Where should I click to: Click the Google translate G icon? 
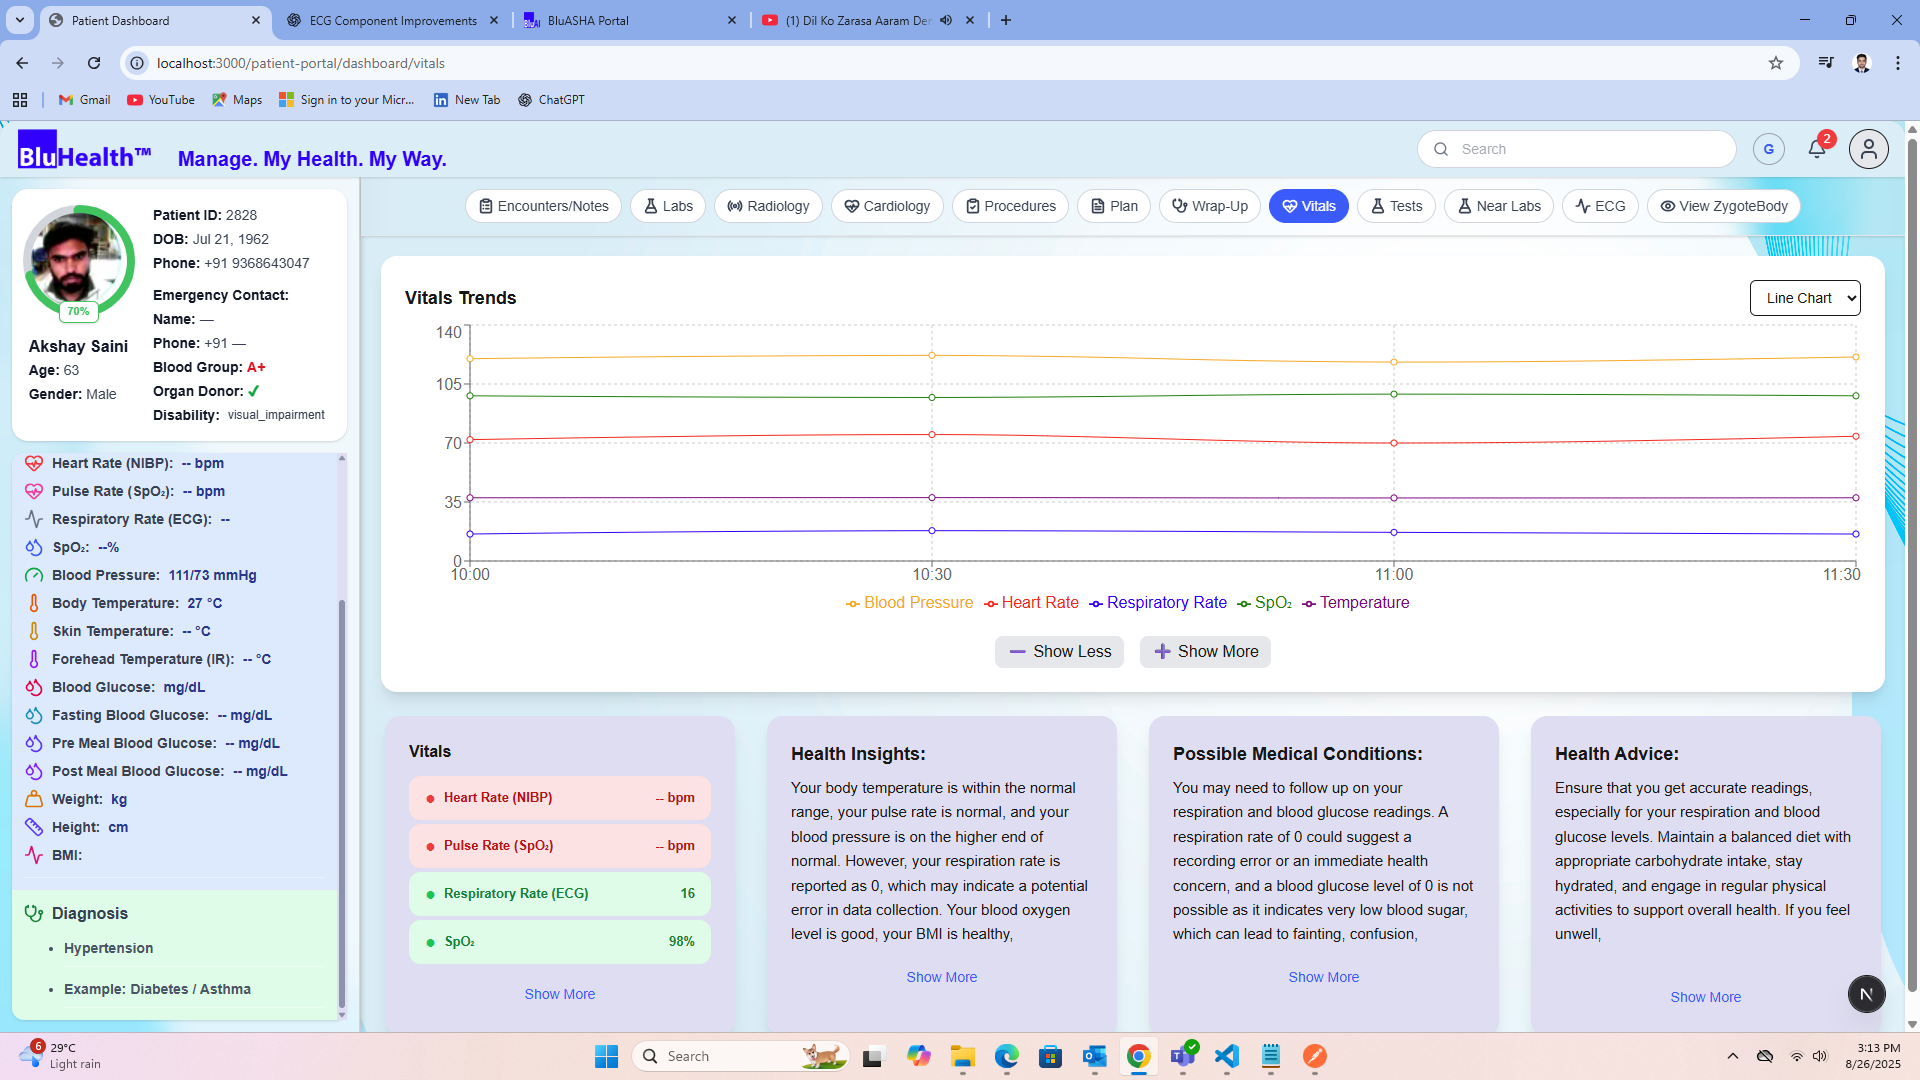click(1768, 149)
